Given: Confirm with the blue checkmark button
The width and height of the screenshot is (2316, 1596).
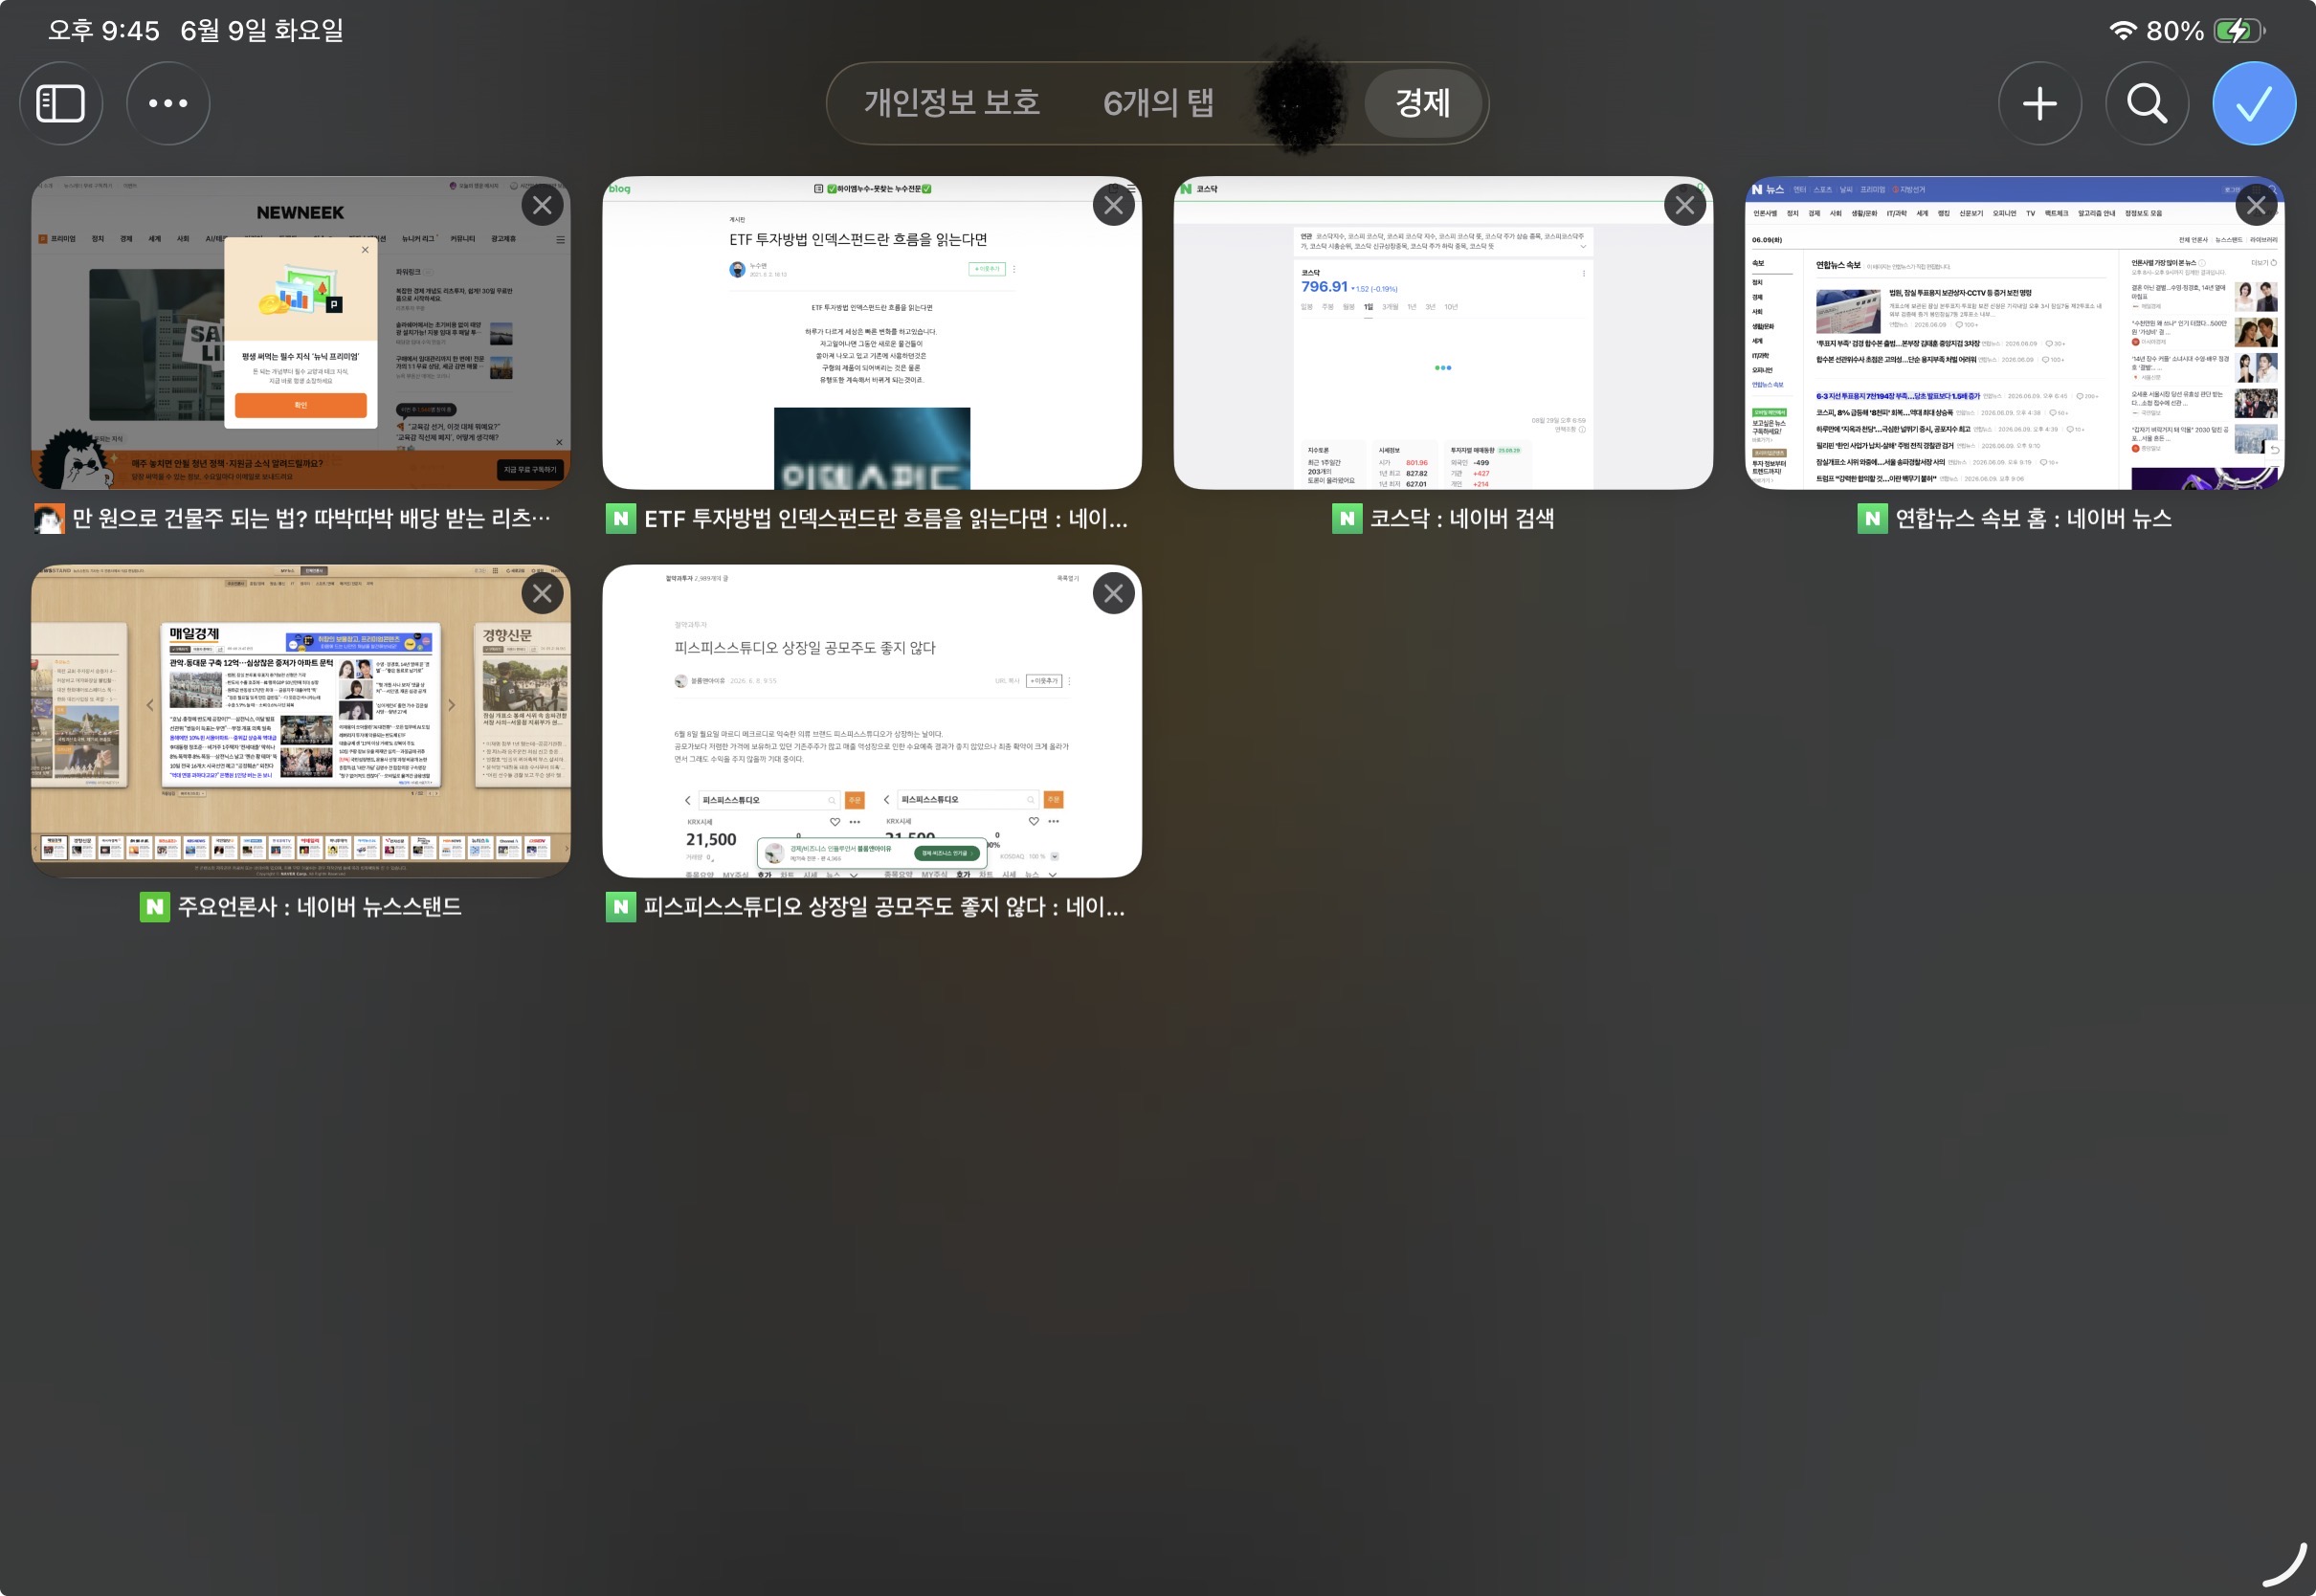Looking at the screenshot, I should (x=2254, y=103).
